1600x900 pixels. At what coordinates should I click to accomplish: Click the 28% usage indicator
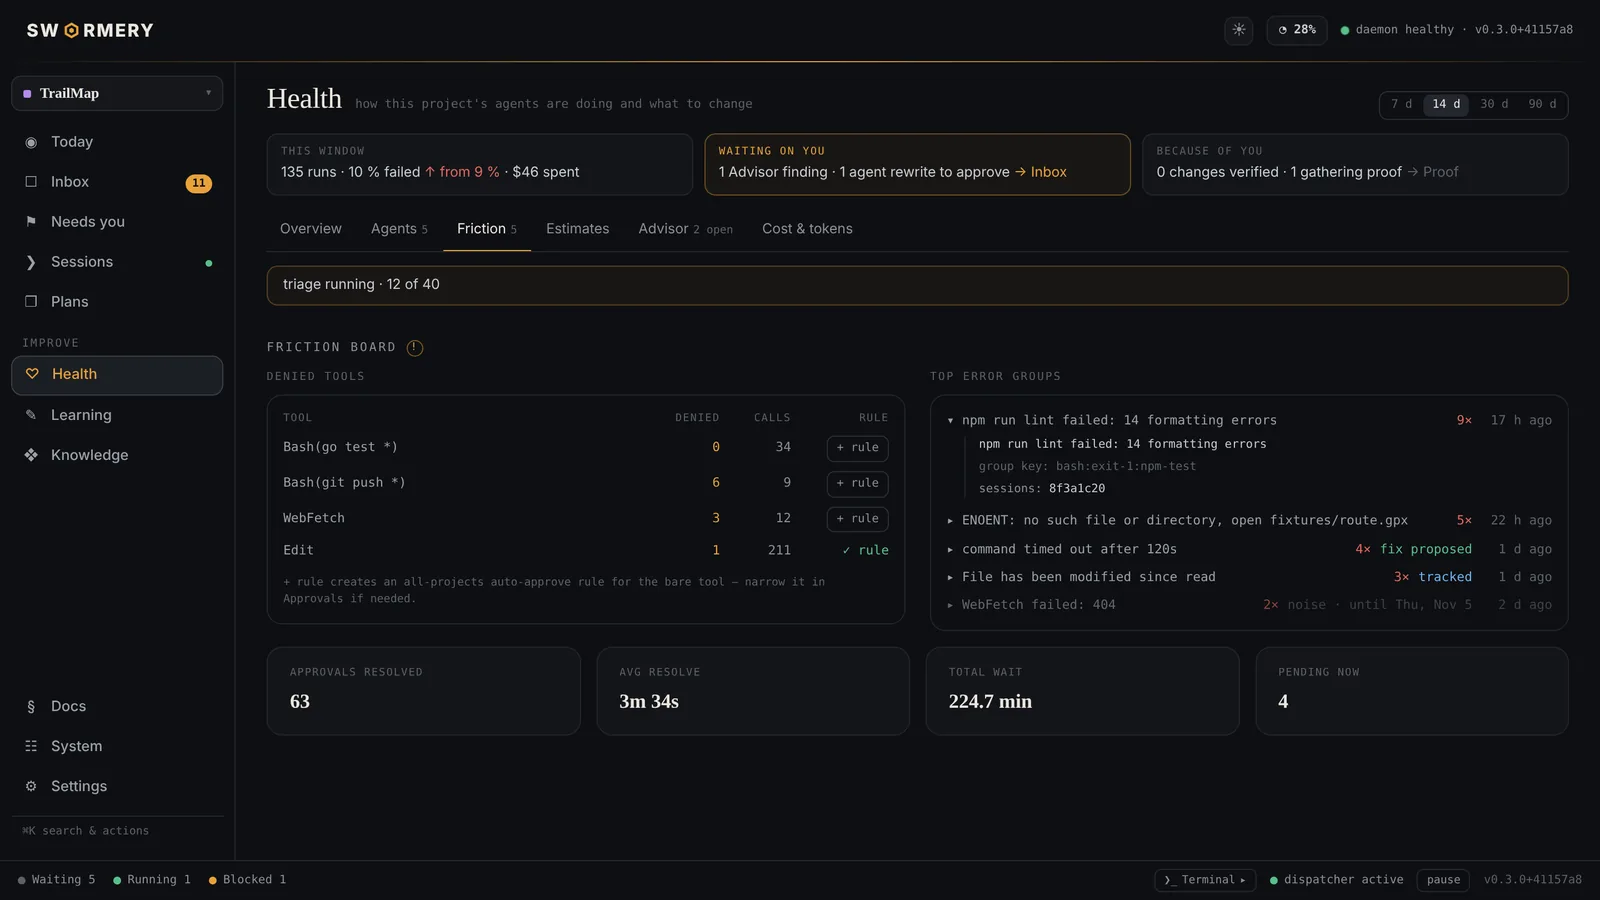click(x=1297, y=30)
